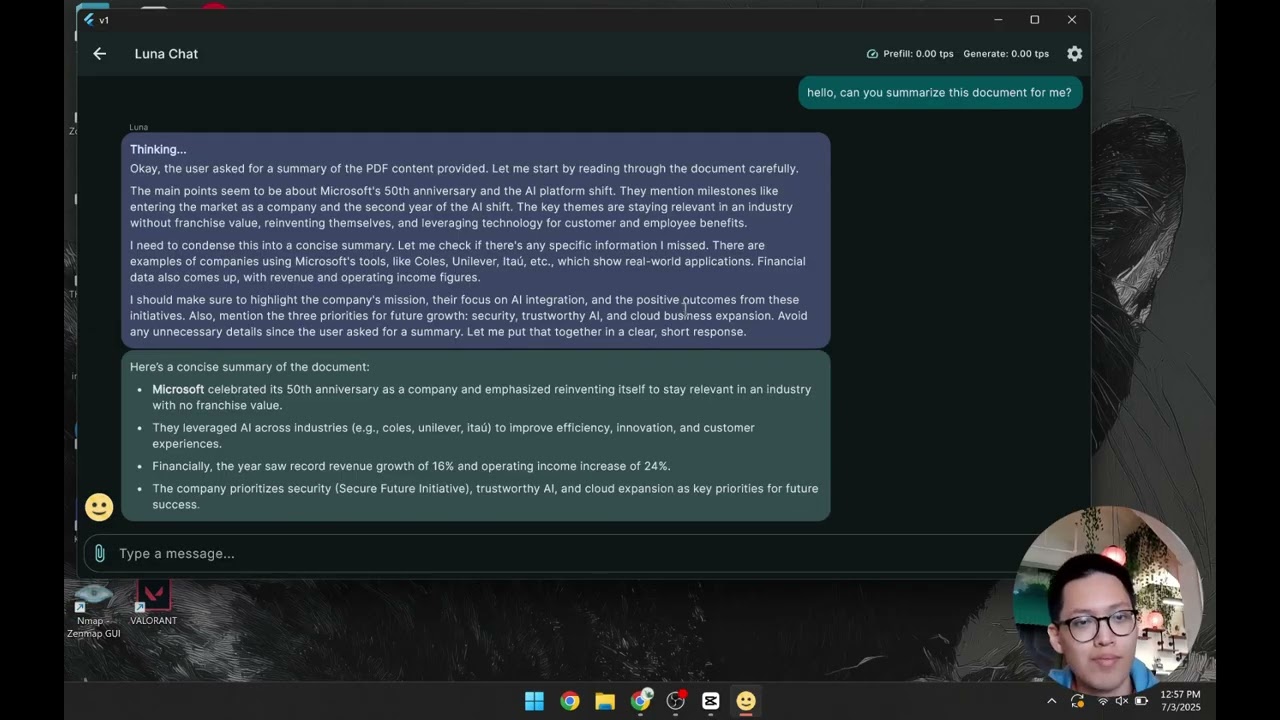
Task: Click the bullet about leveraging AI across industries
Action: pyautogui.click(x=453, y=435)
